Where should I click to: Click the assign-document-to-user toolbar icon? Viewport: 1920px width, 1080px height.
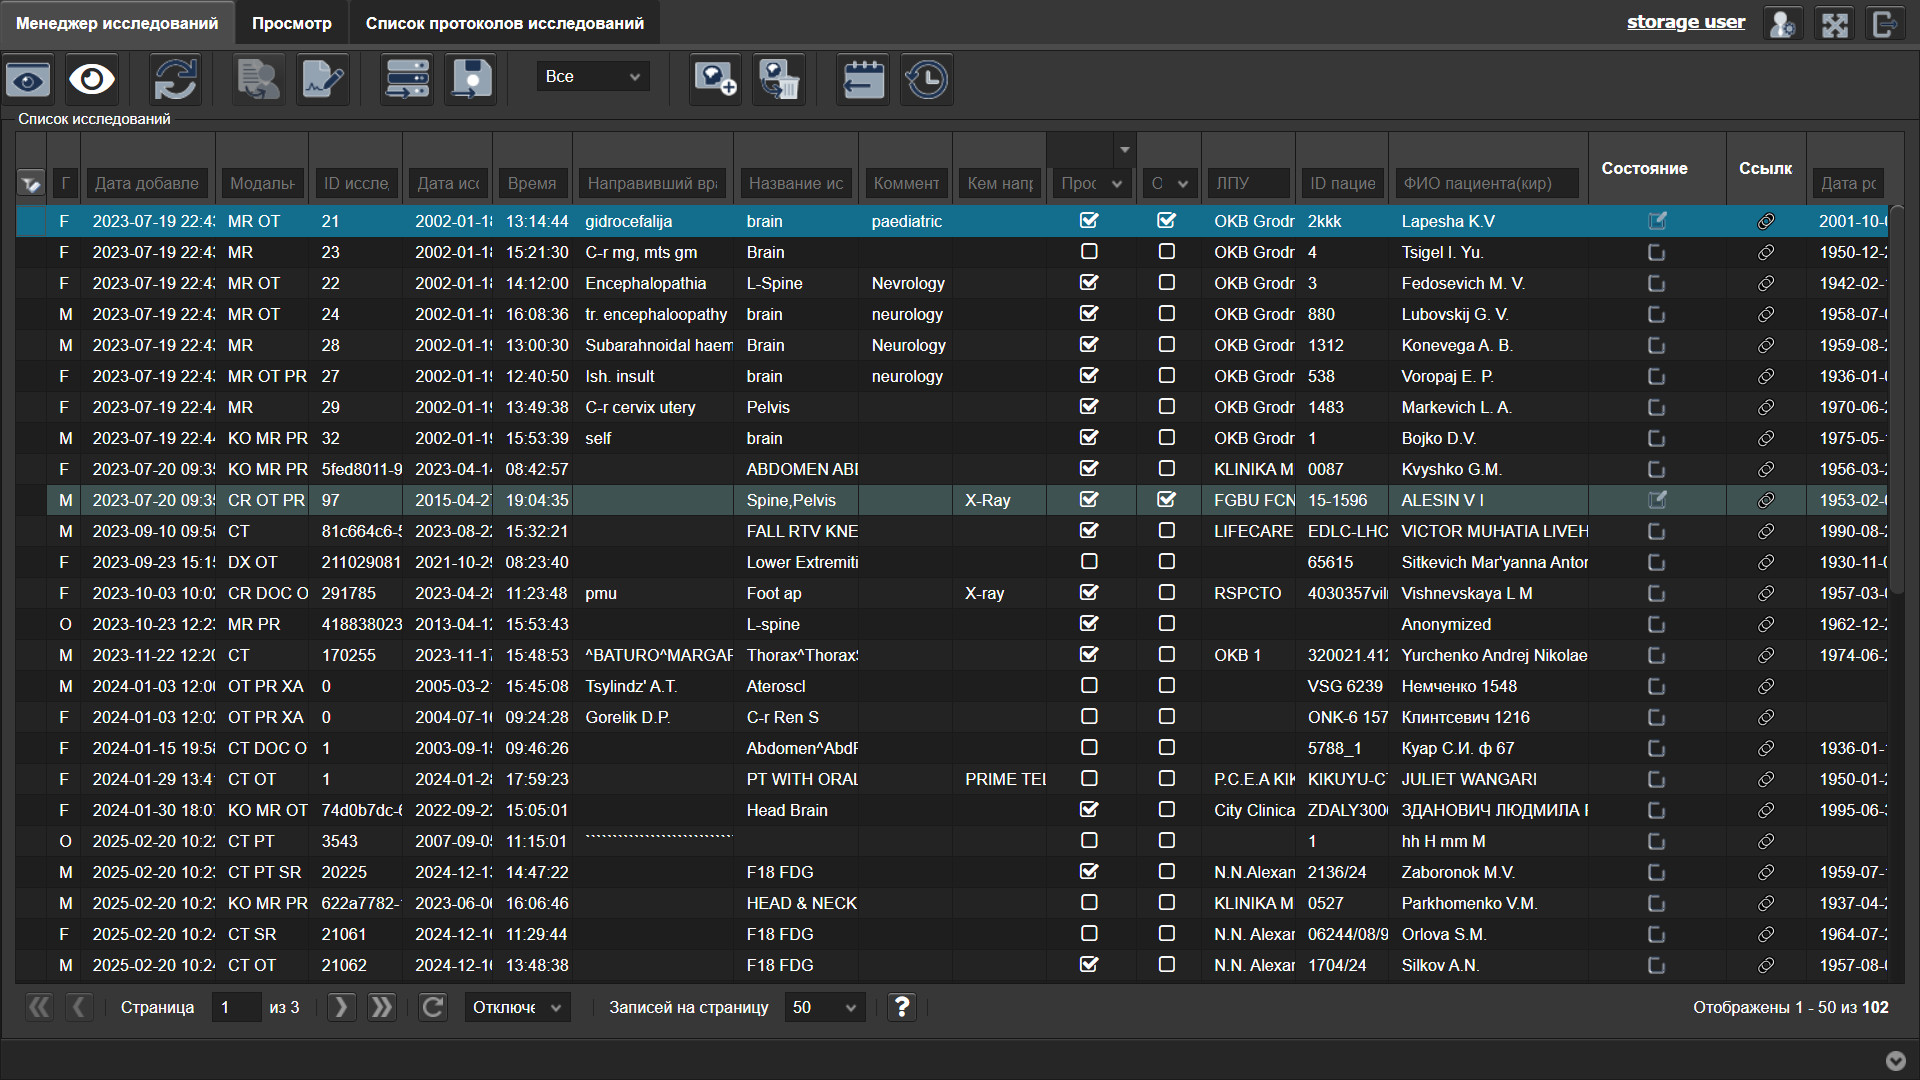(259, 79)
